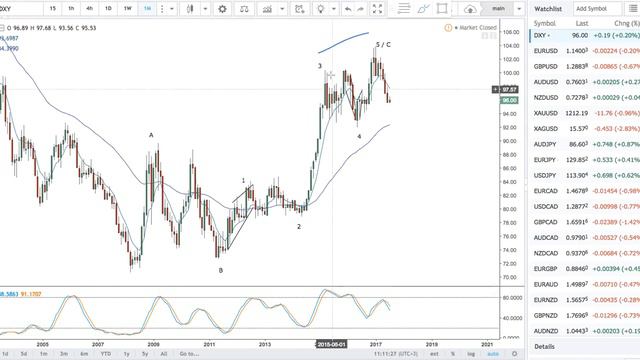Set chart range to 3m
Screen dimensions: 640x360
(x=64, y=354)
